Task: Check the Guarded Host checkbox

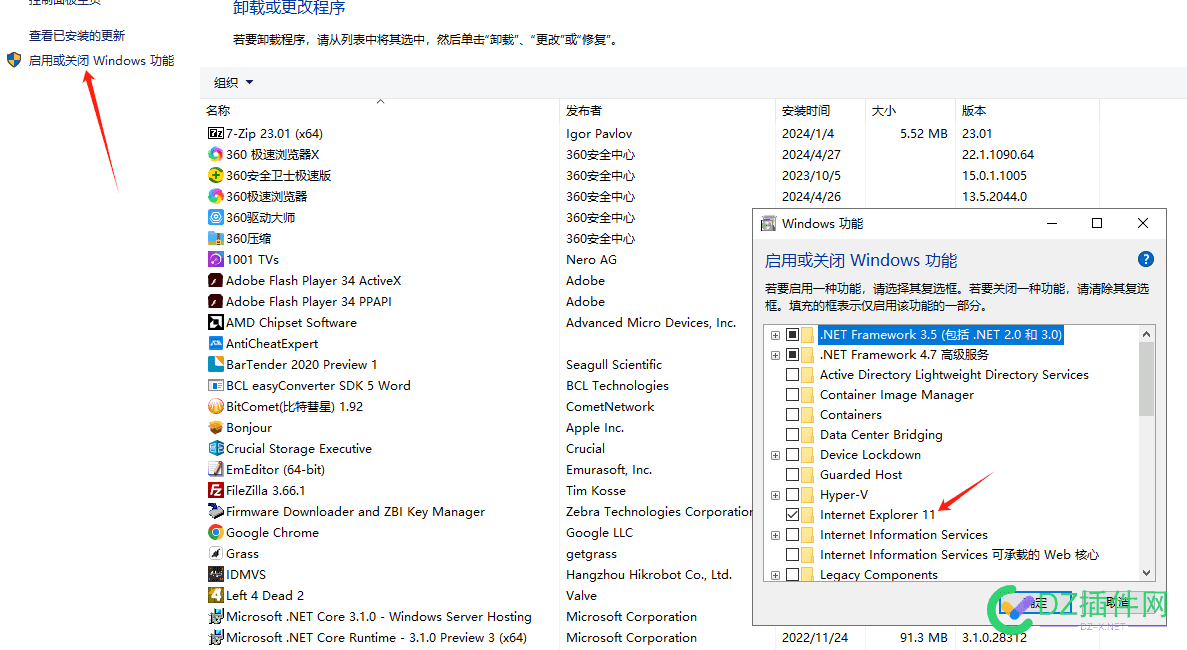Action: pos(793,474)
